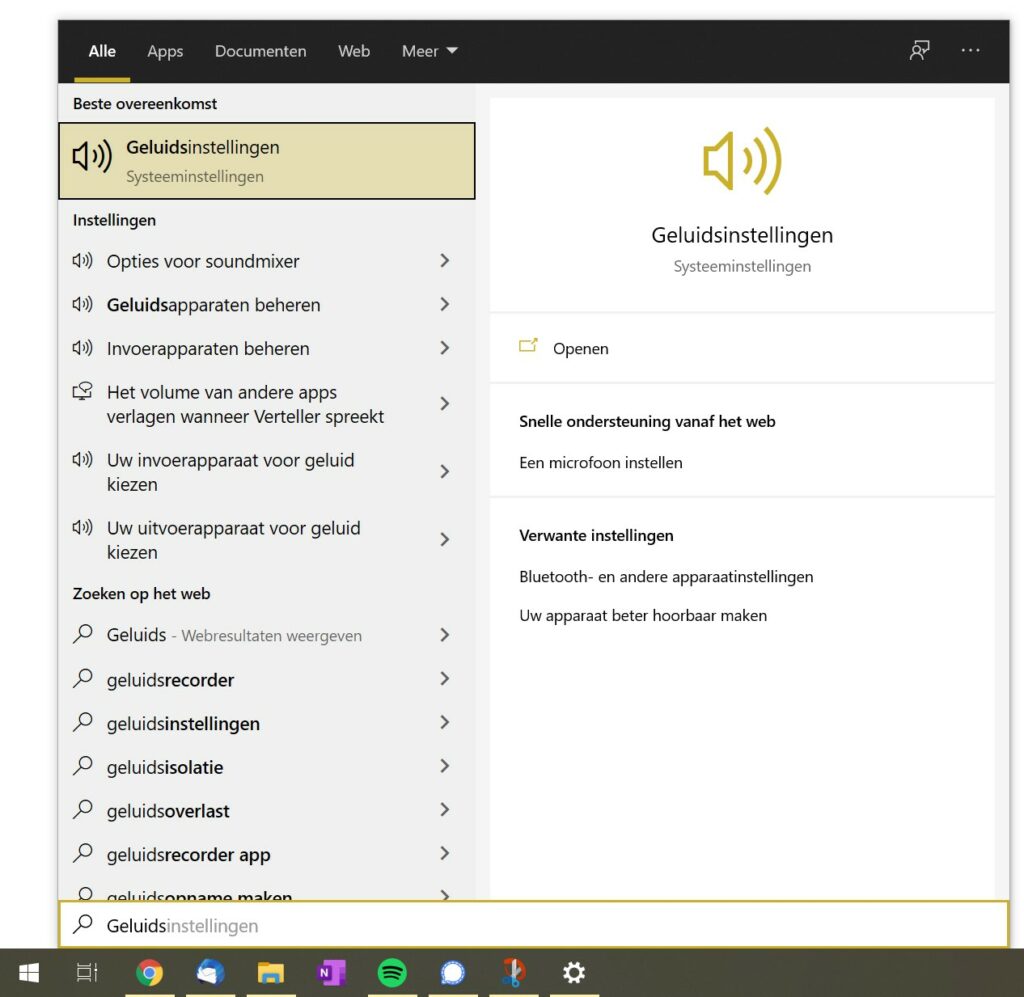
Task: Switch to the Apps tab
Action: tap(165, 51)
